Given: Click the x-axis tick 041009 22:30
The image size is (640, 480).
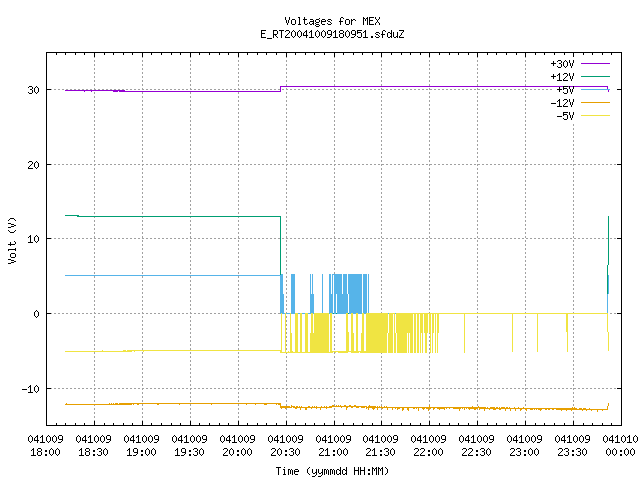Looking at the screenshot, I should coord(476,446).
